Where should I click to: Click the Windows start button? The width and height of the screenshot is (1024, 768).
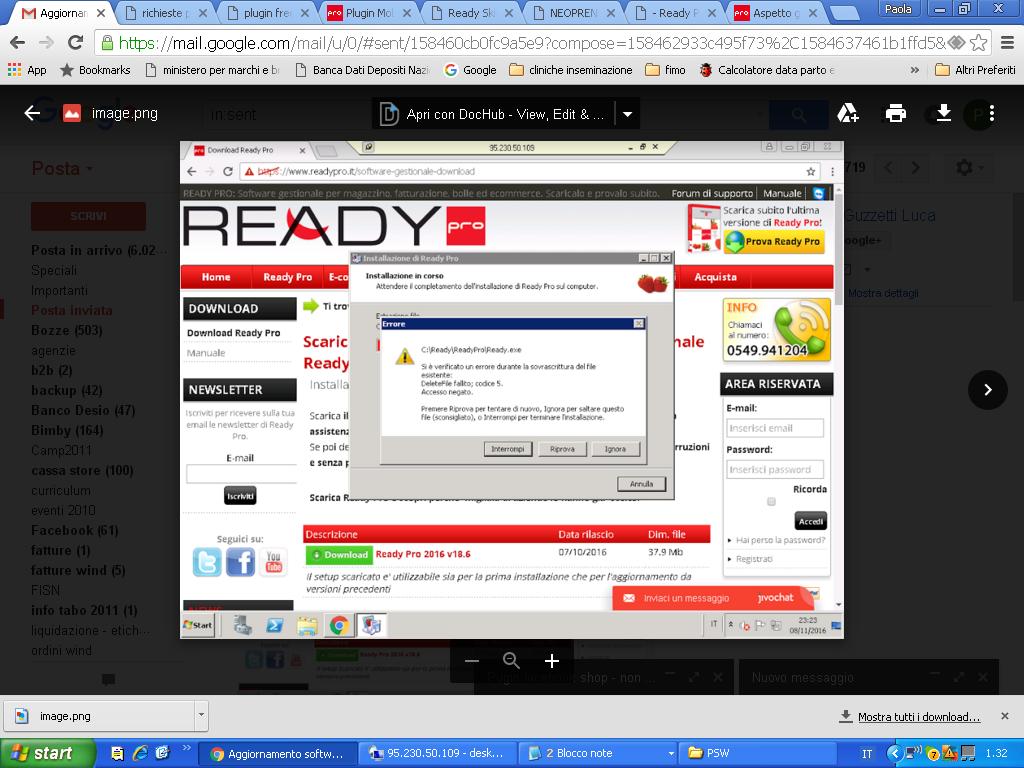[48, 753]
